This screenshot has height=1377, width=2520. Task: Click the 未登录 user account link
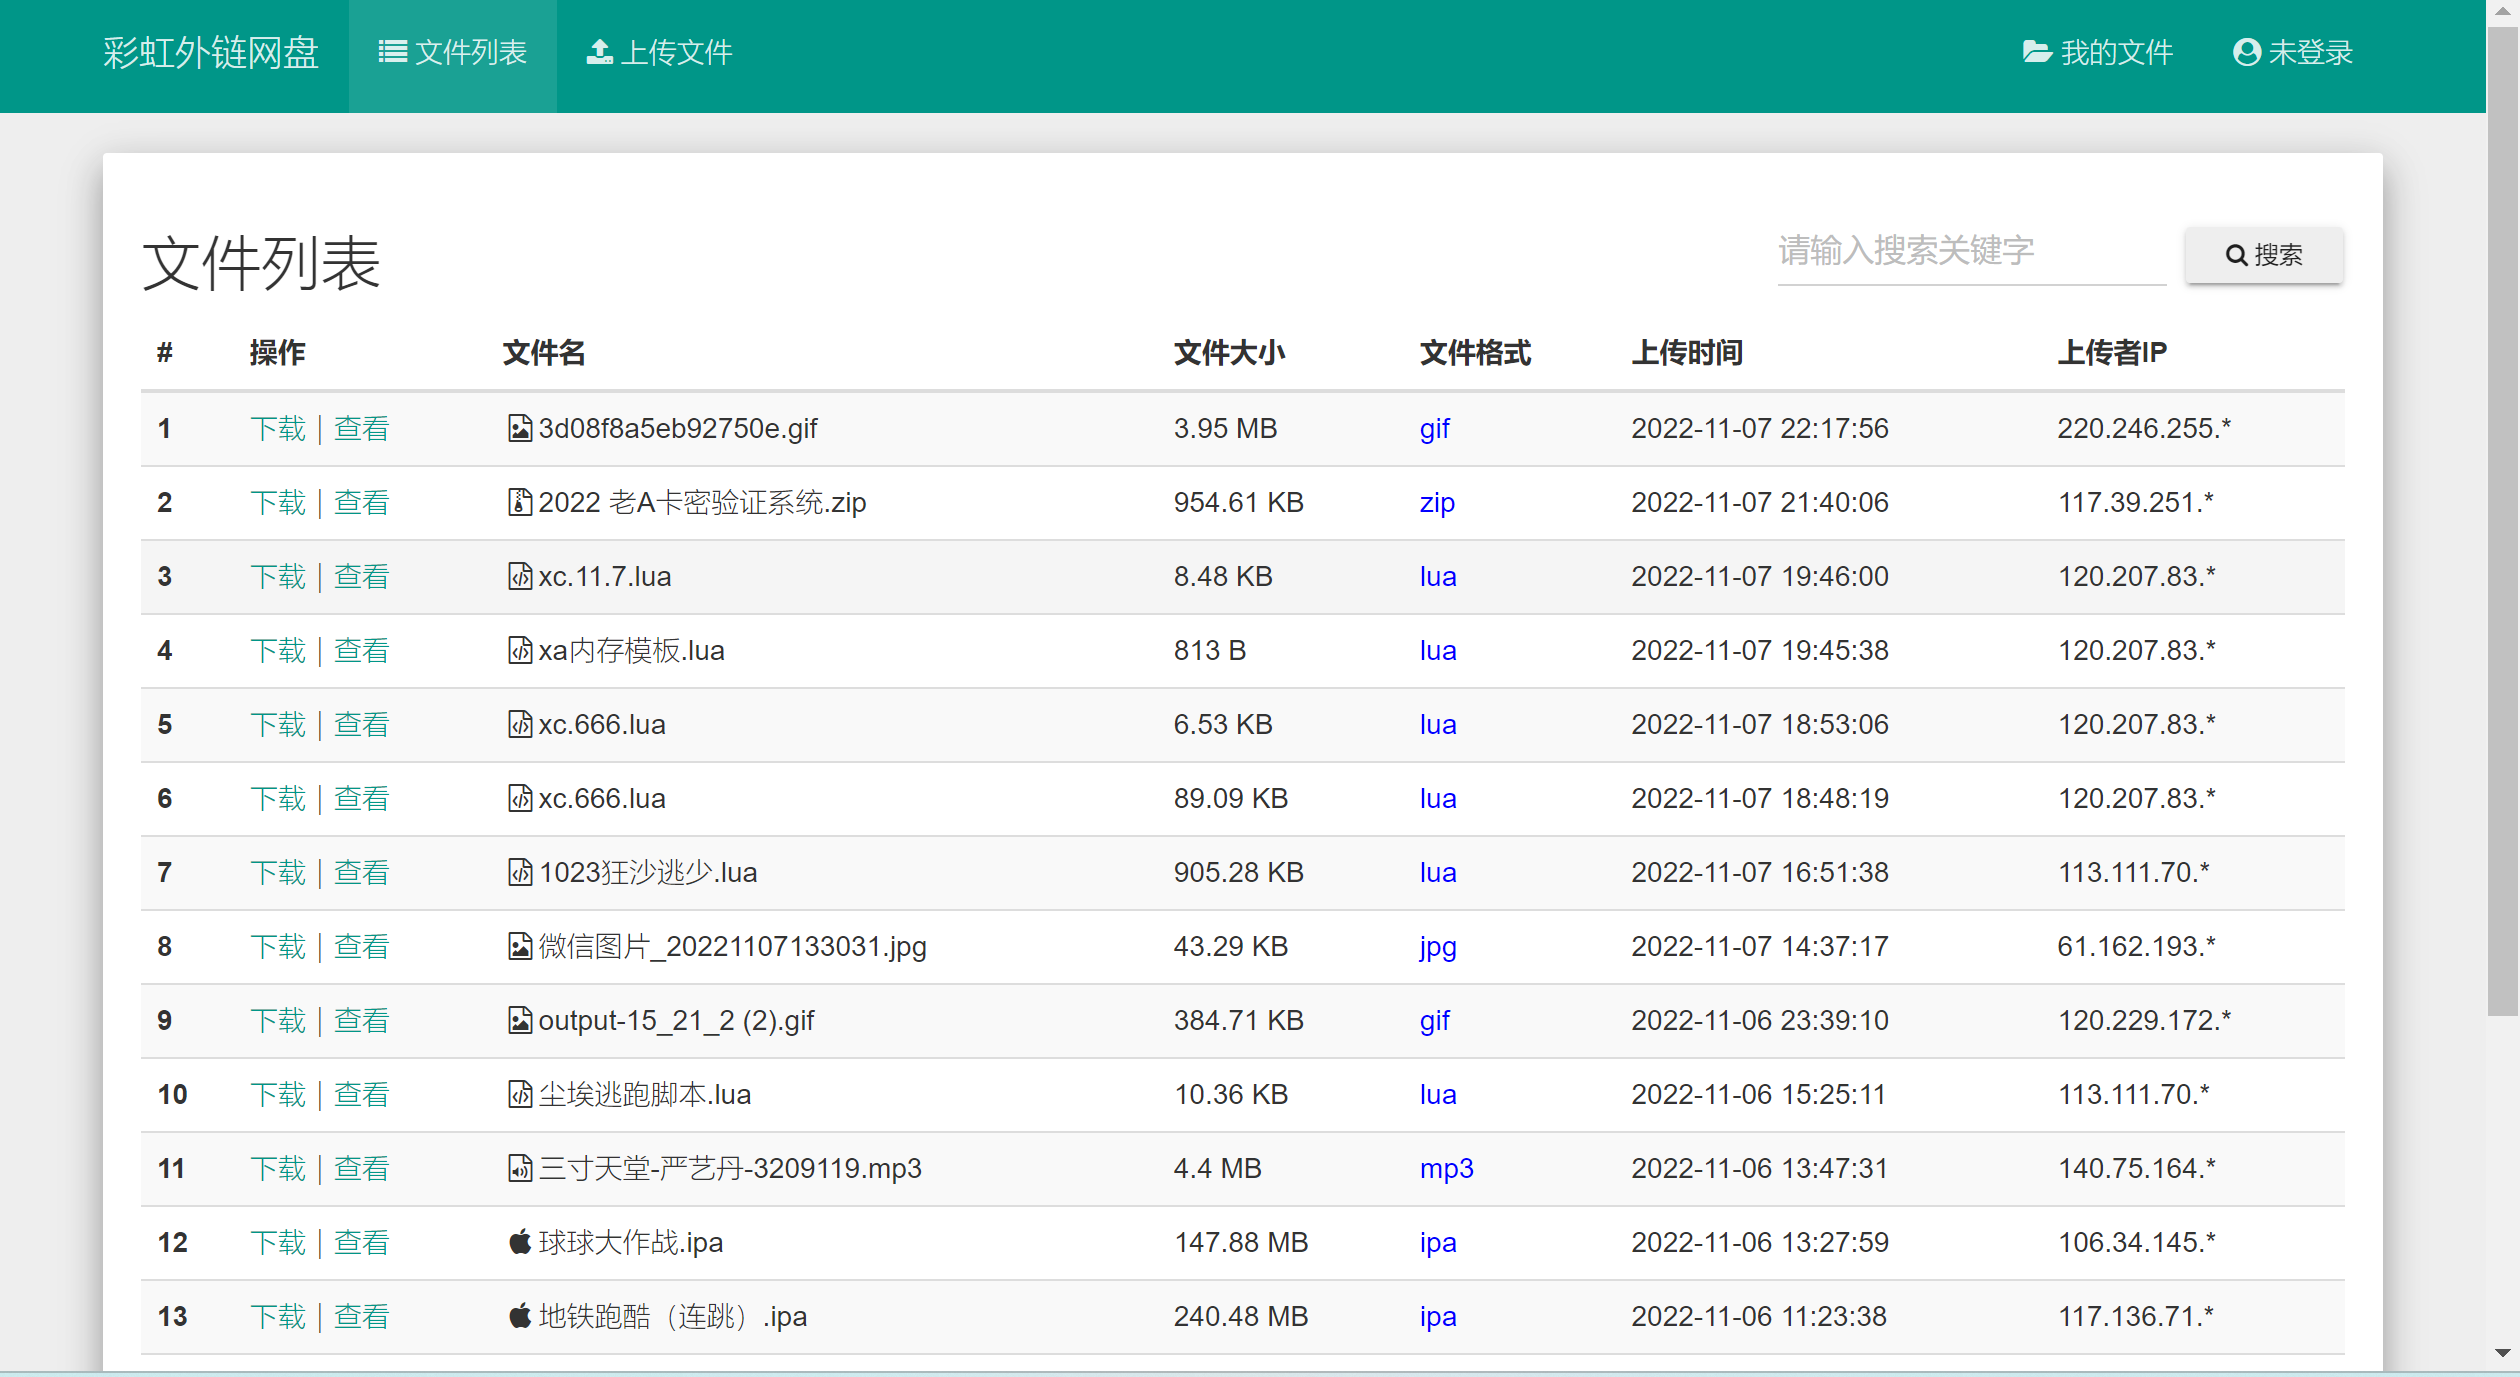[2292, 53]
